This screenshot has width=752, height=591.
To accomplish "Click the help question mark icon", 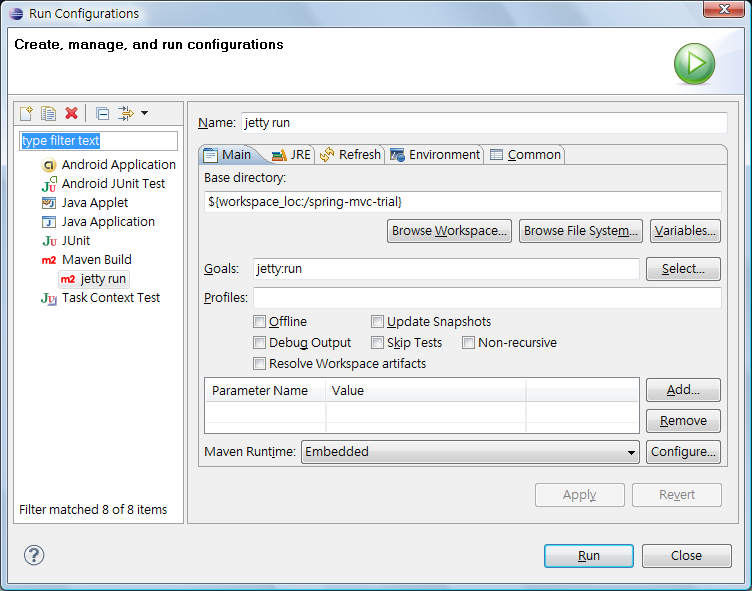I will (x=33, y=555).
